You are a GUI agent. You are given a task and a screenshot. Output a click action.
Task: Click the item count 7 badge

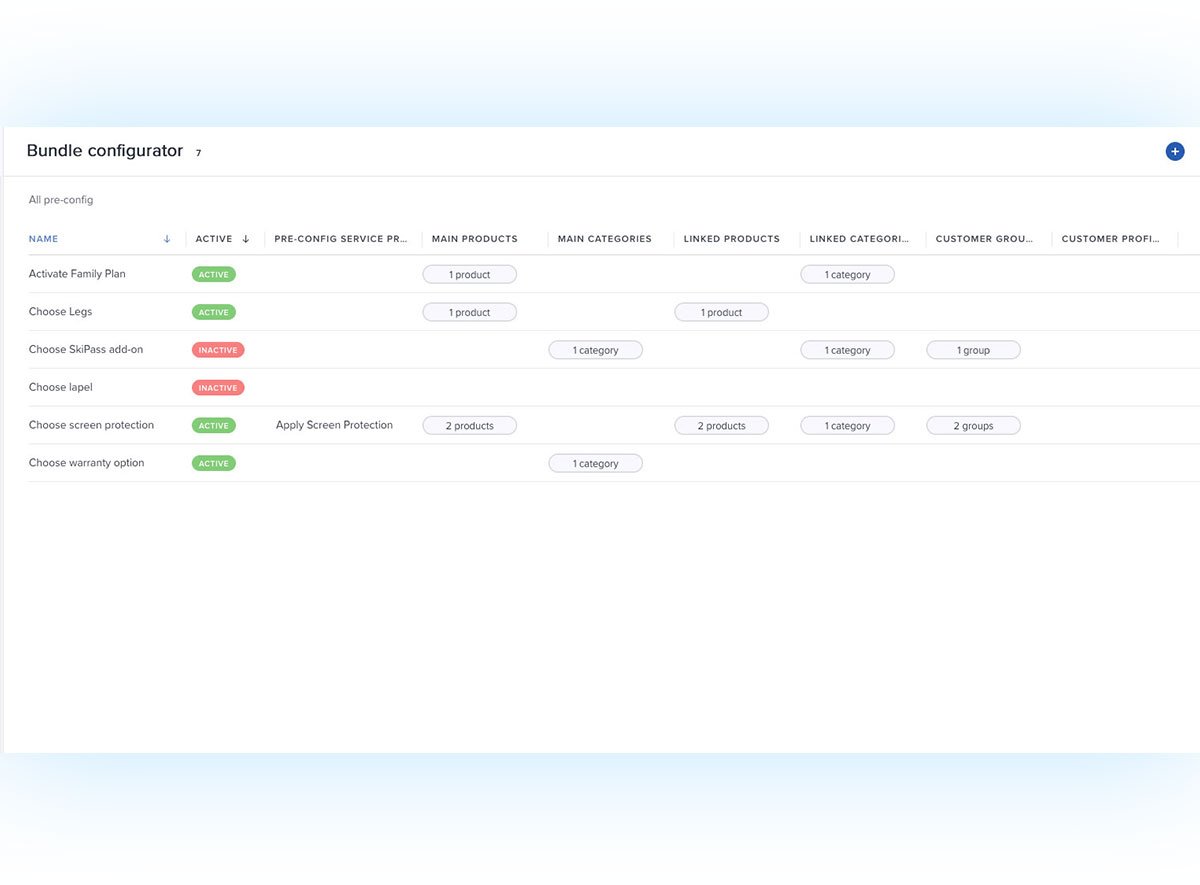click(x=198, y=153)
